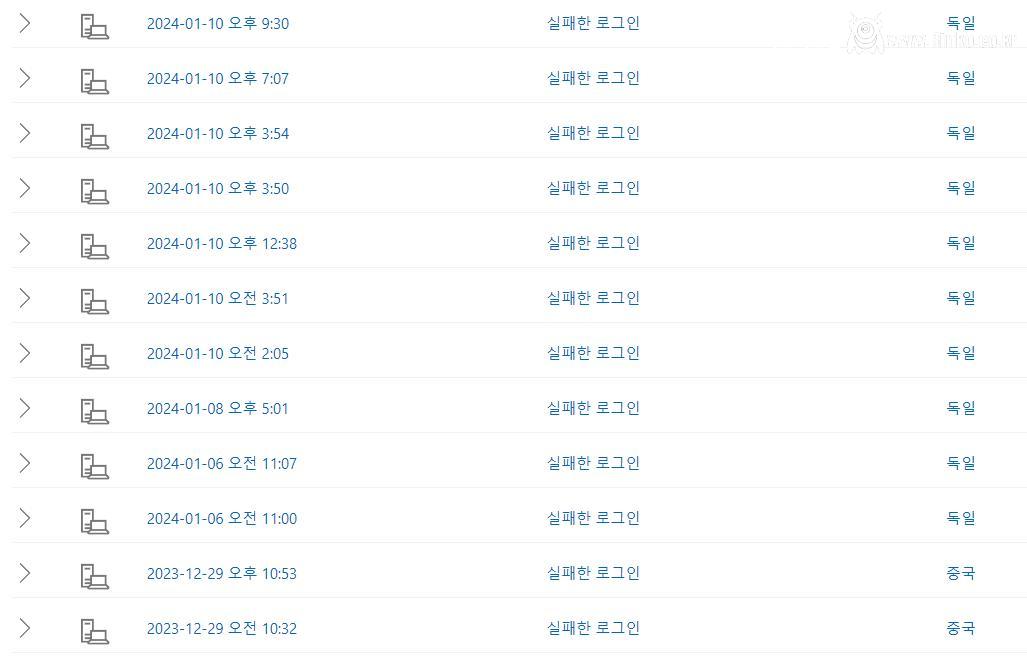1027x665 pixels.
Task: Click device icon for 2024-01-10 오후 7:07 entry
Action: pos(94,81)
